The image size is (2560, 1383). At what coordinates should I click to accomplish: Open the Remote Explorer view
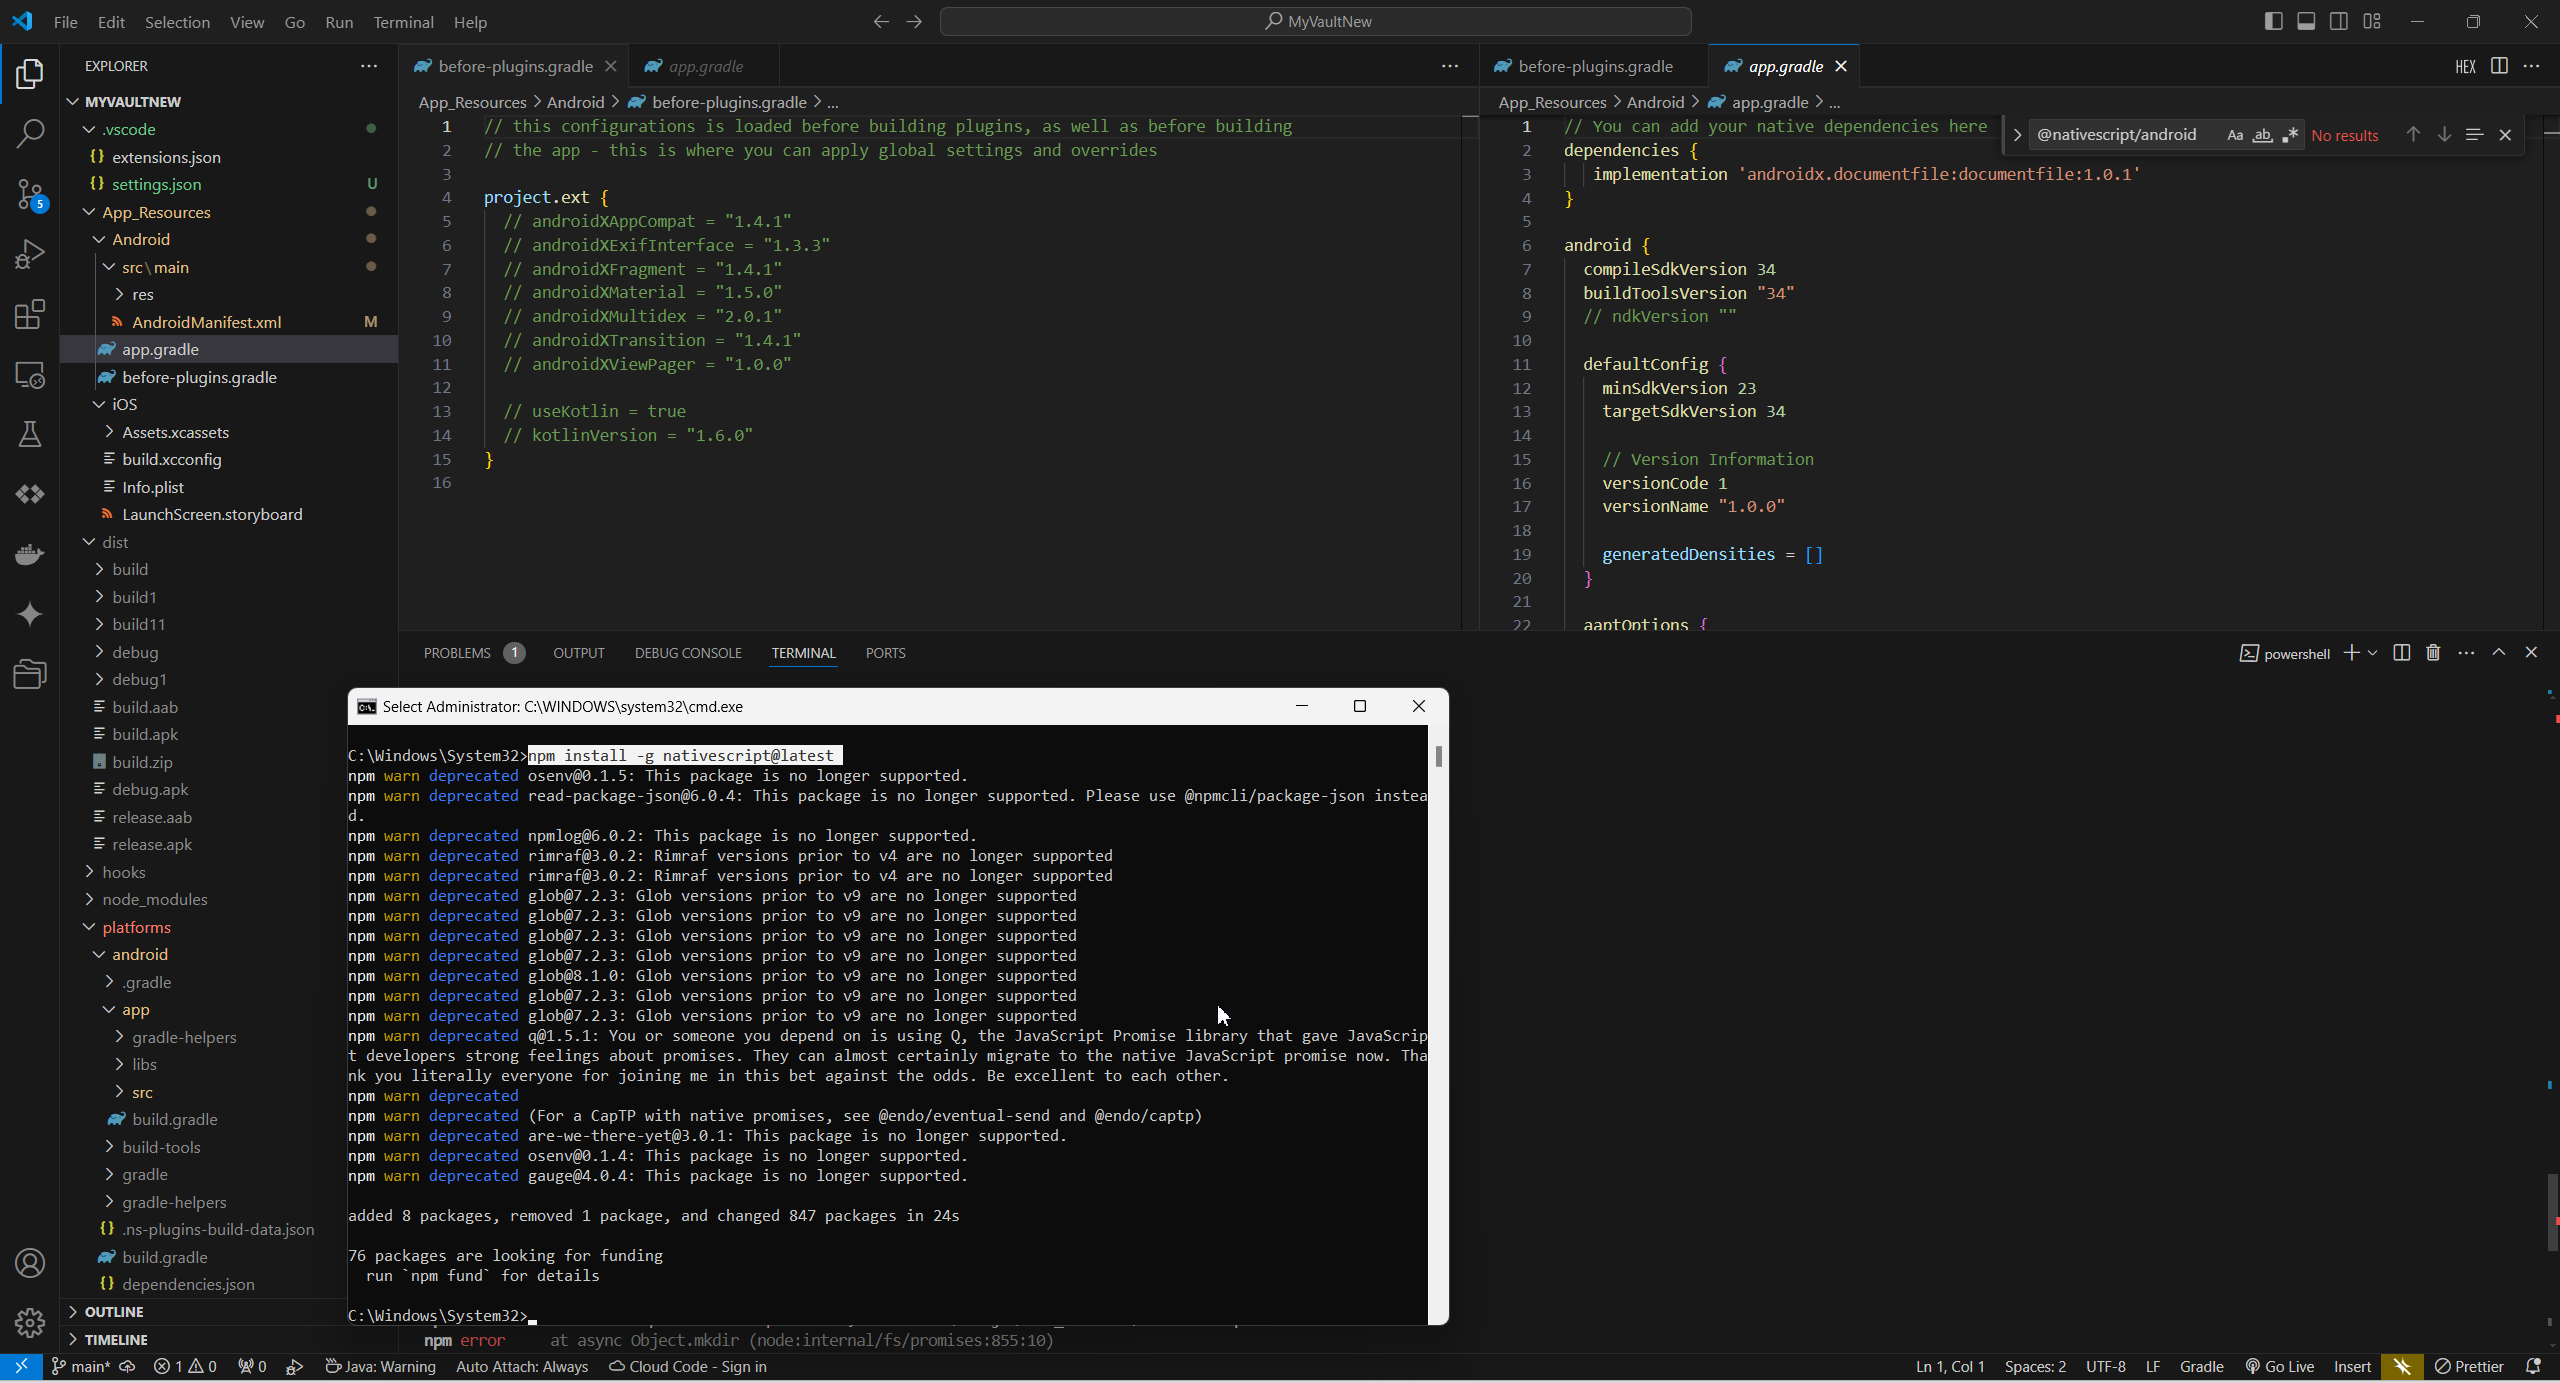tap(30, 375)
